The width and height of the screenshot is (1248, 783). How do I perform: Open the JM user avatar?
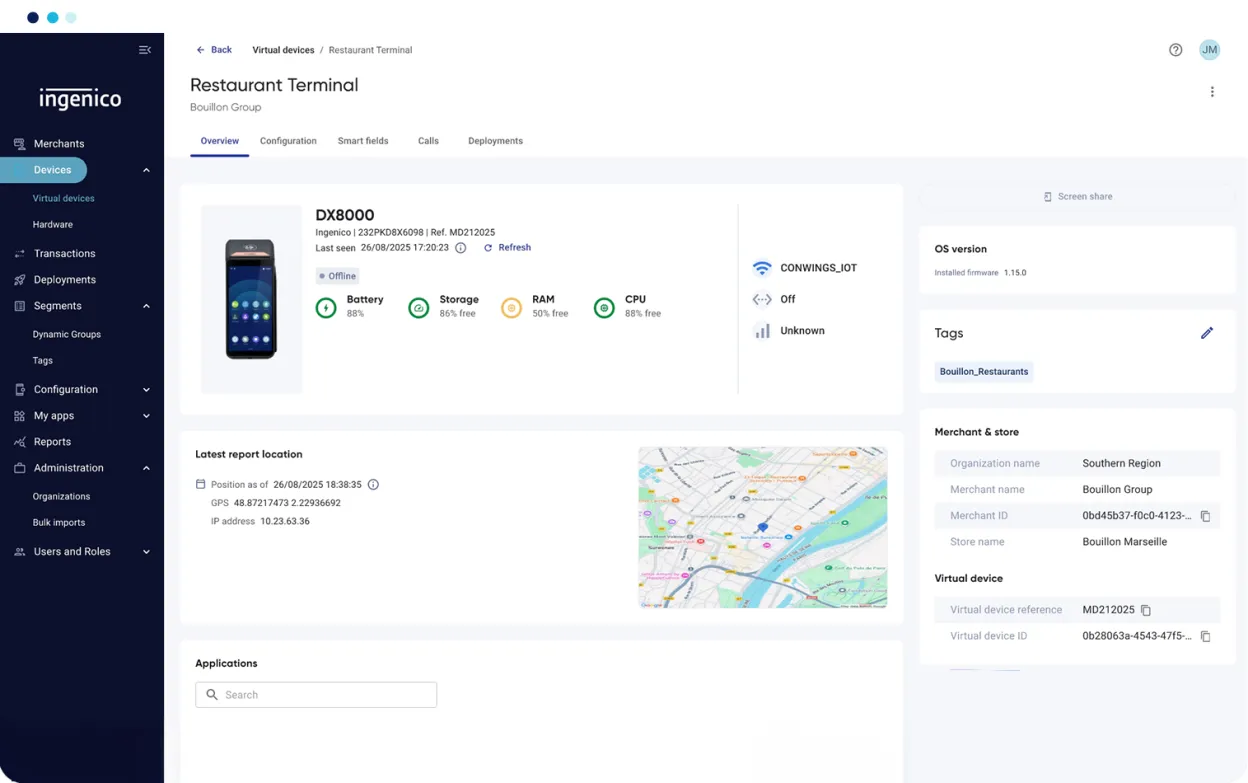pyautogui.click(x=1209, y=50)
